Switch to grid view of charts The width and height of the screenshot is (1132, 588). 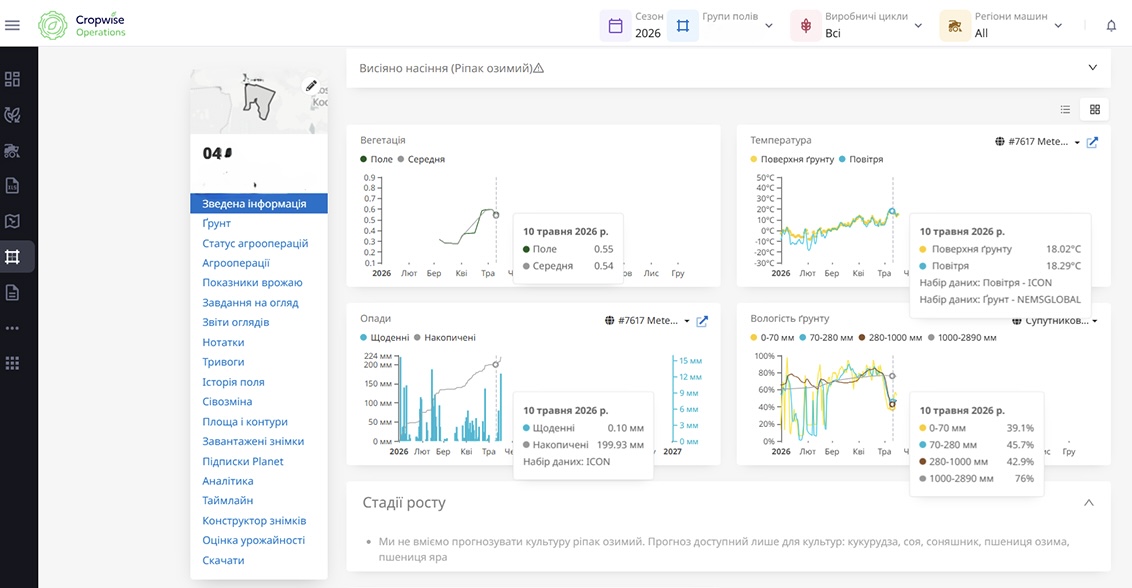[x=1094, y=109]
